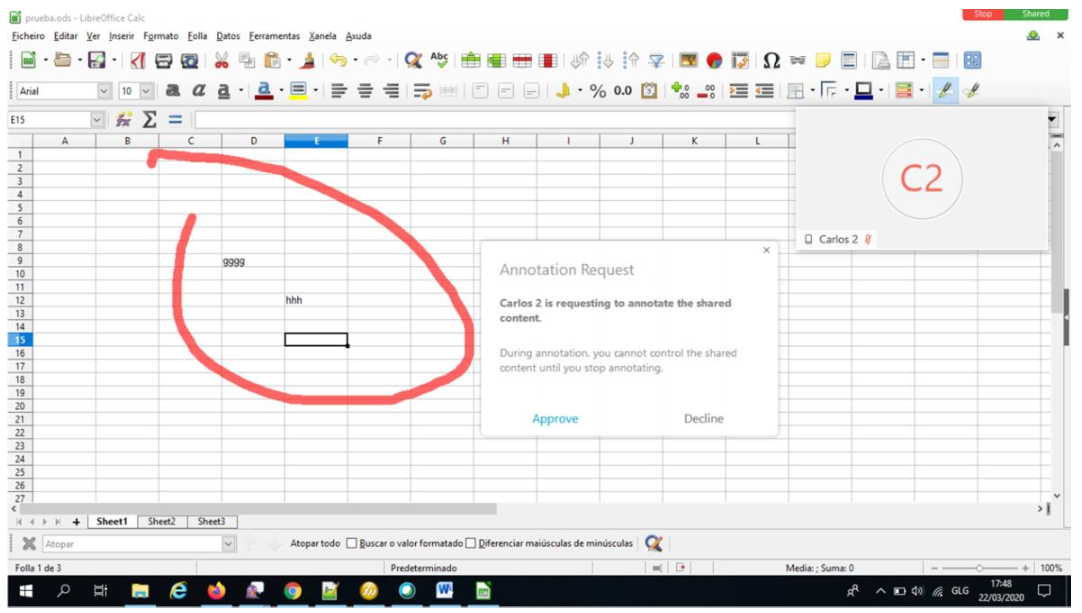Click the zoom slider in status bar

980,568
